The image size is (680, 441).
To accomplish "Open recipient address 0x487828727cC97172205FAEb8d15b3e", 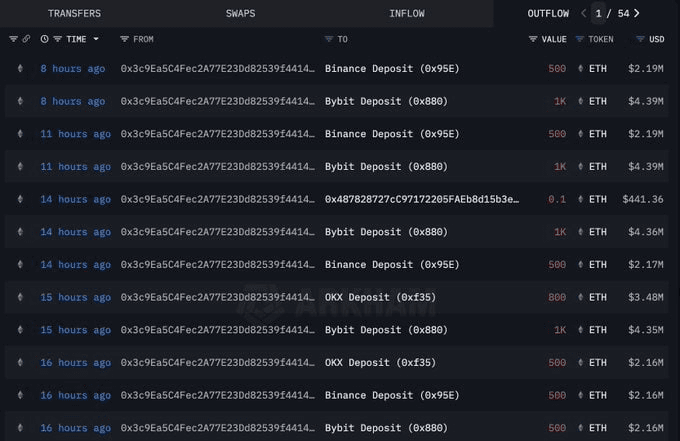I will (422, 199).
